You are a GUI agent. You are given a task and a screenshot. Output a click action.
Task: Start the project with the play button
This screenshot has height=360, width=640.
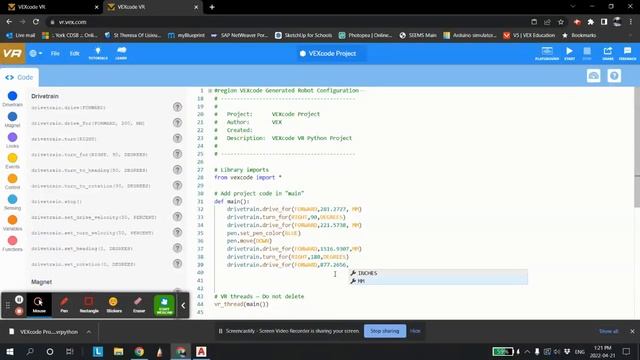(x=569, y=53)
